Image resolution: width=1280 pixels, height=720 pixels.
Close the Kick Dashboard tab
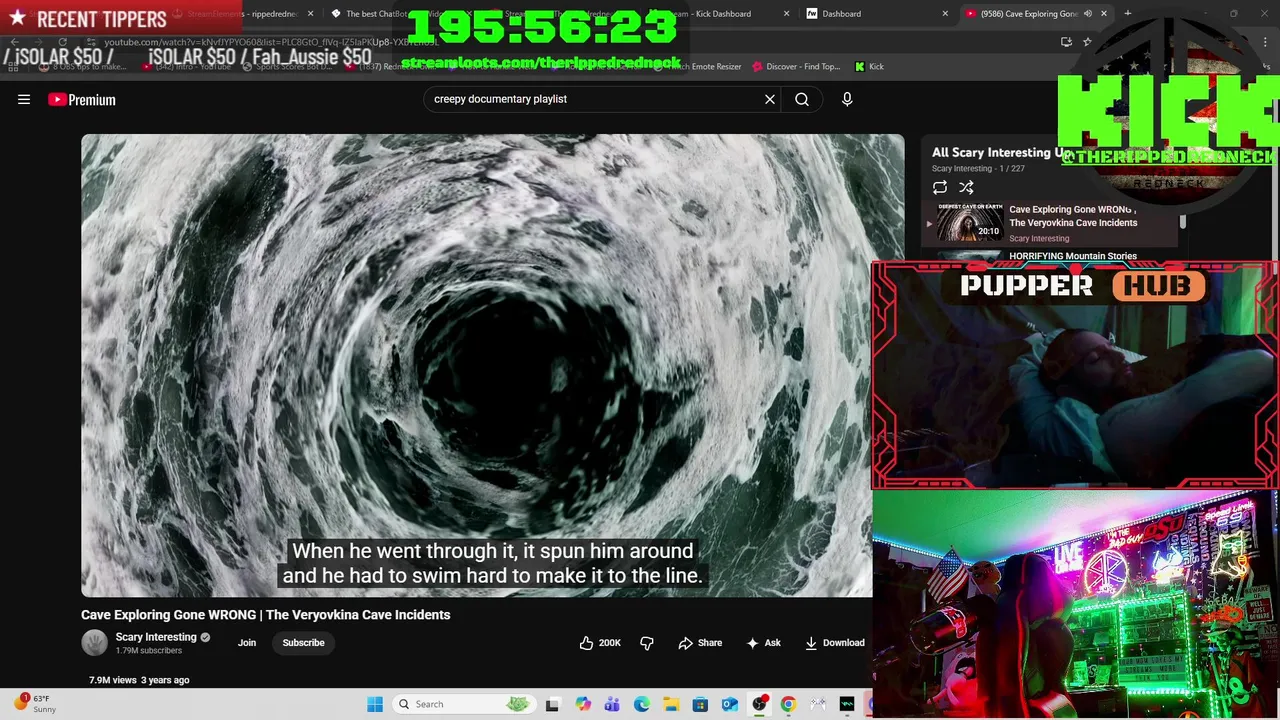786,14
